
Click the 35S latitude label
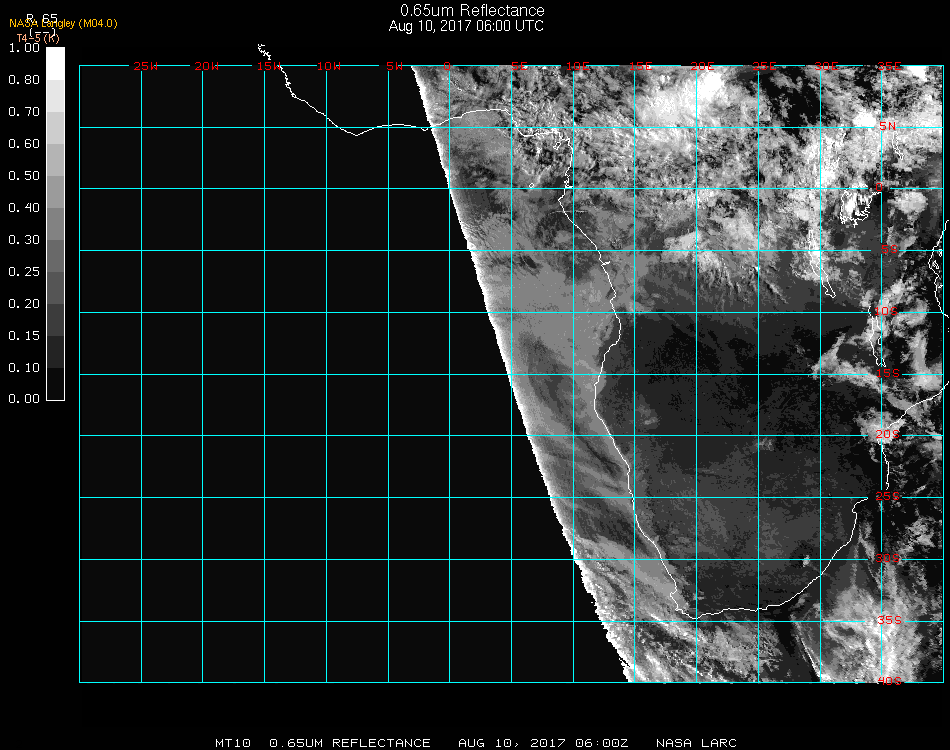[889, 620]
